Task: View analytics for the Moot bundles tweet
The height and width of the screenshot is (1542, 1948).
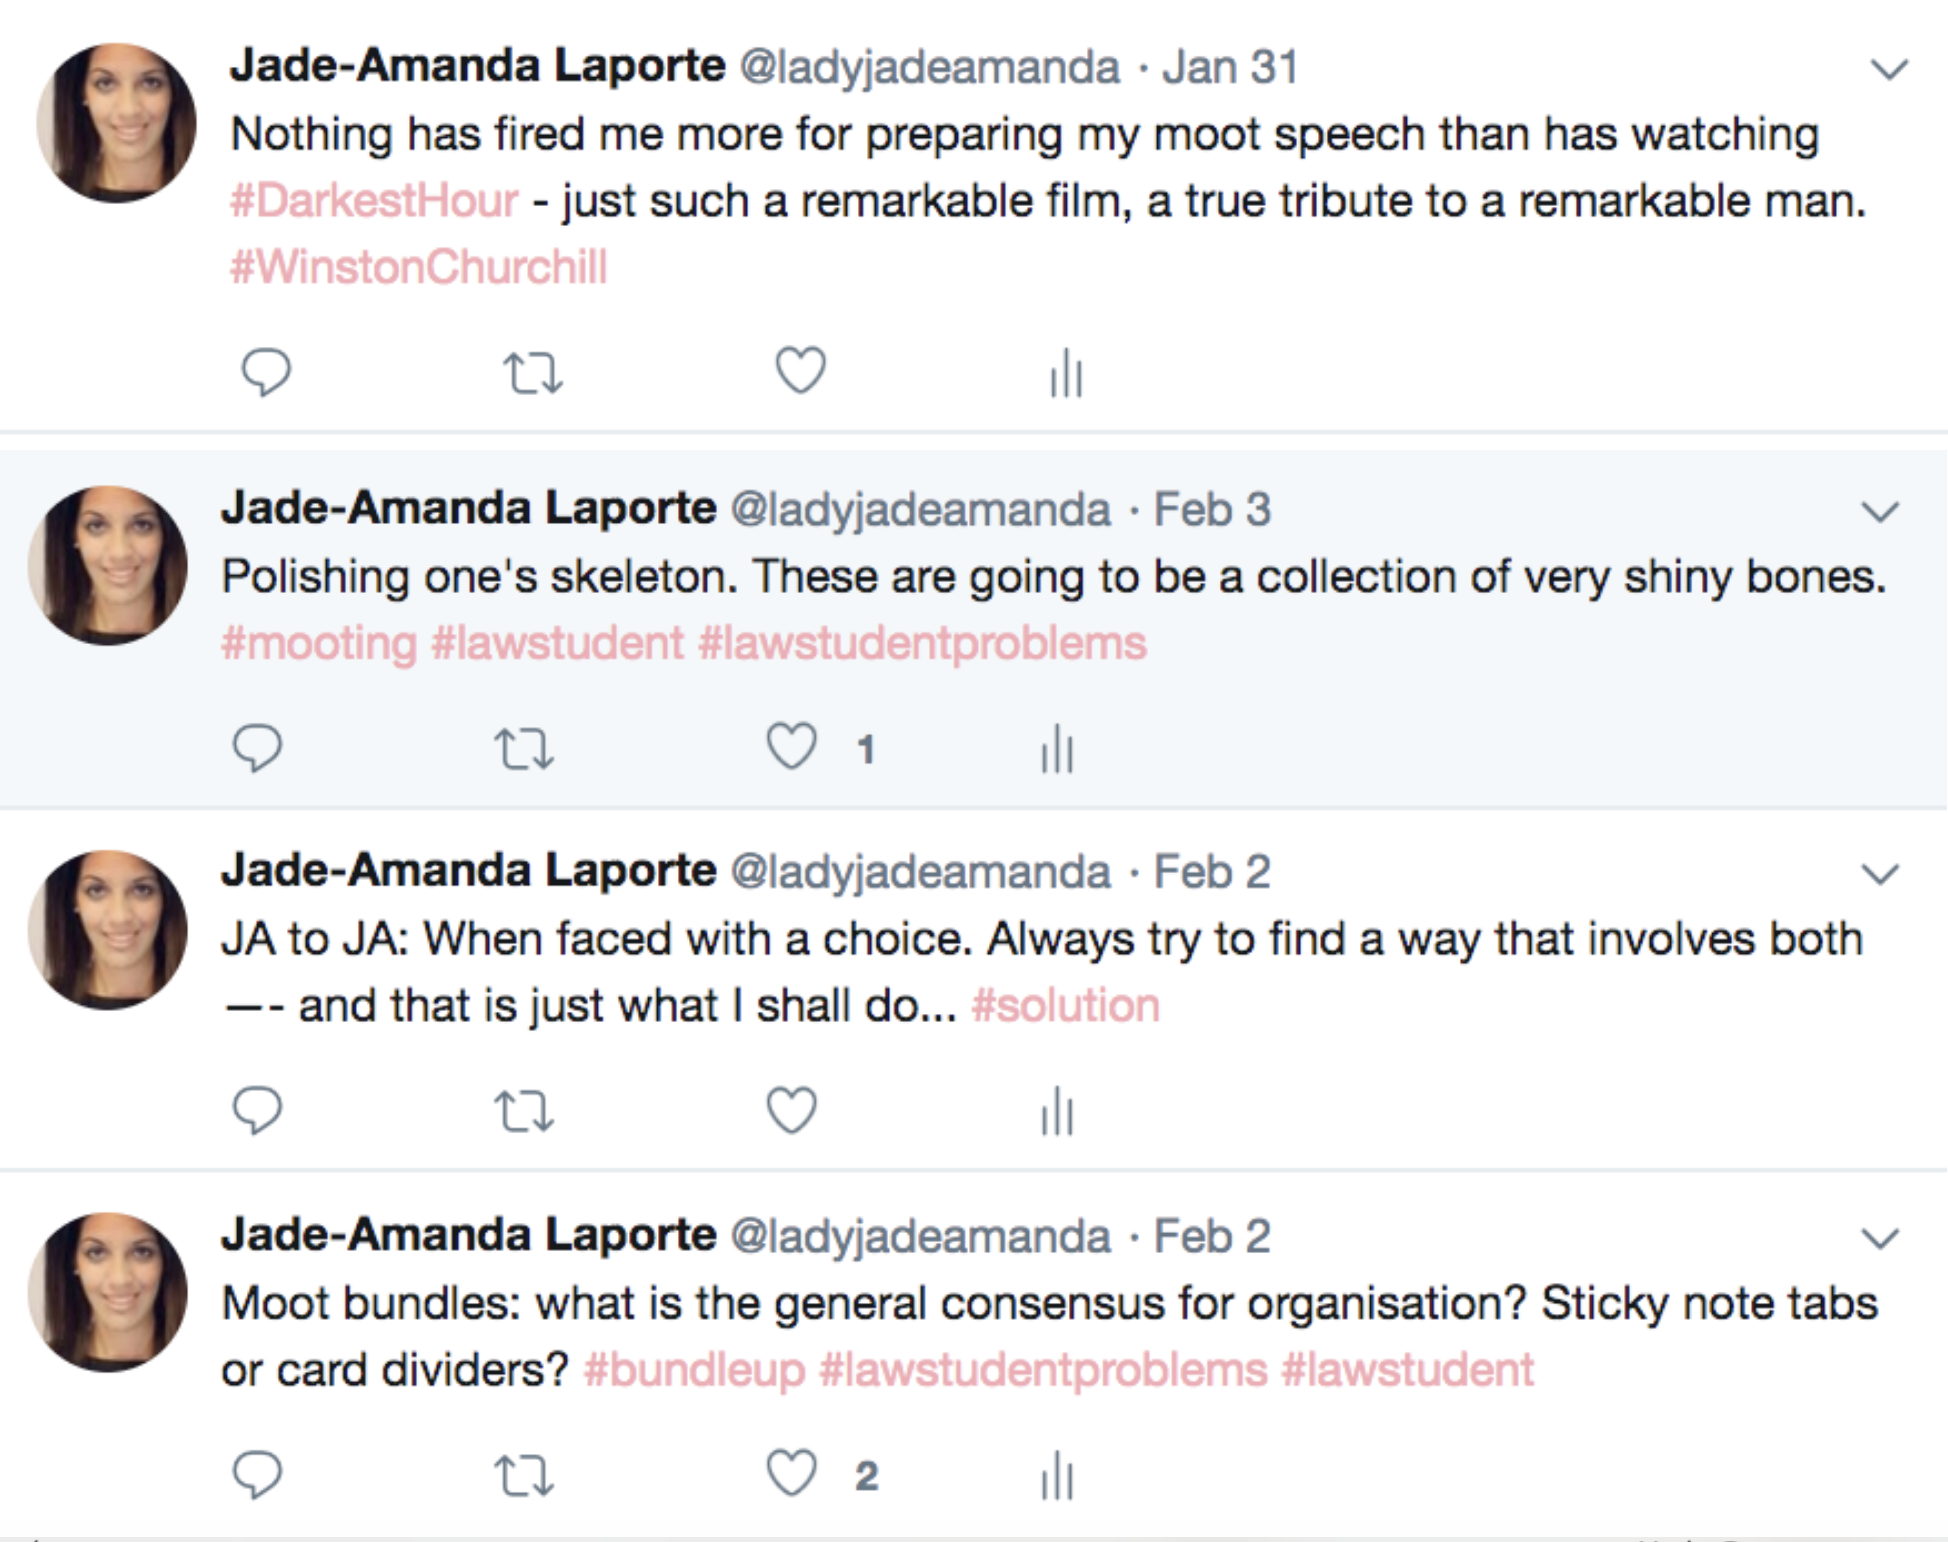Action: 1057,1476
